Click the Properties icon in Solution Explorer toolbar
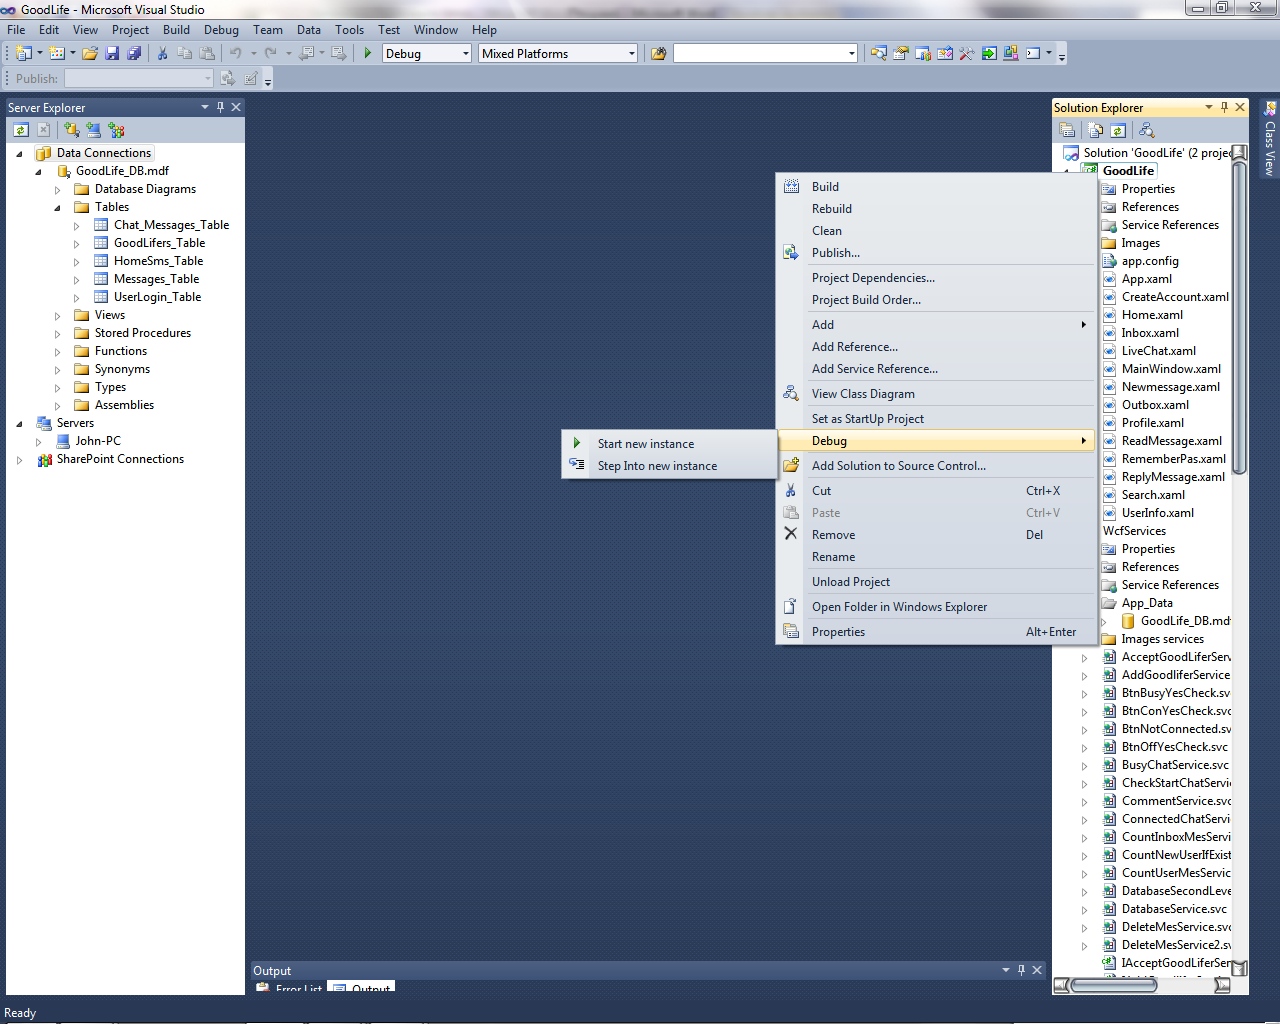 (x=1067, y=130)
